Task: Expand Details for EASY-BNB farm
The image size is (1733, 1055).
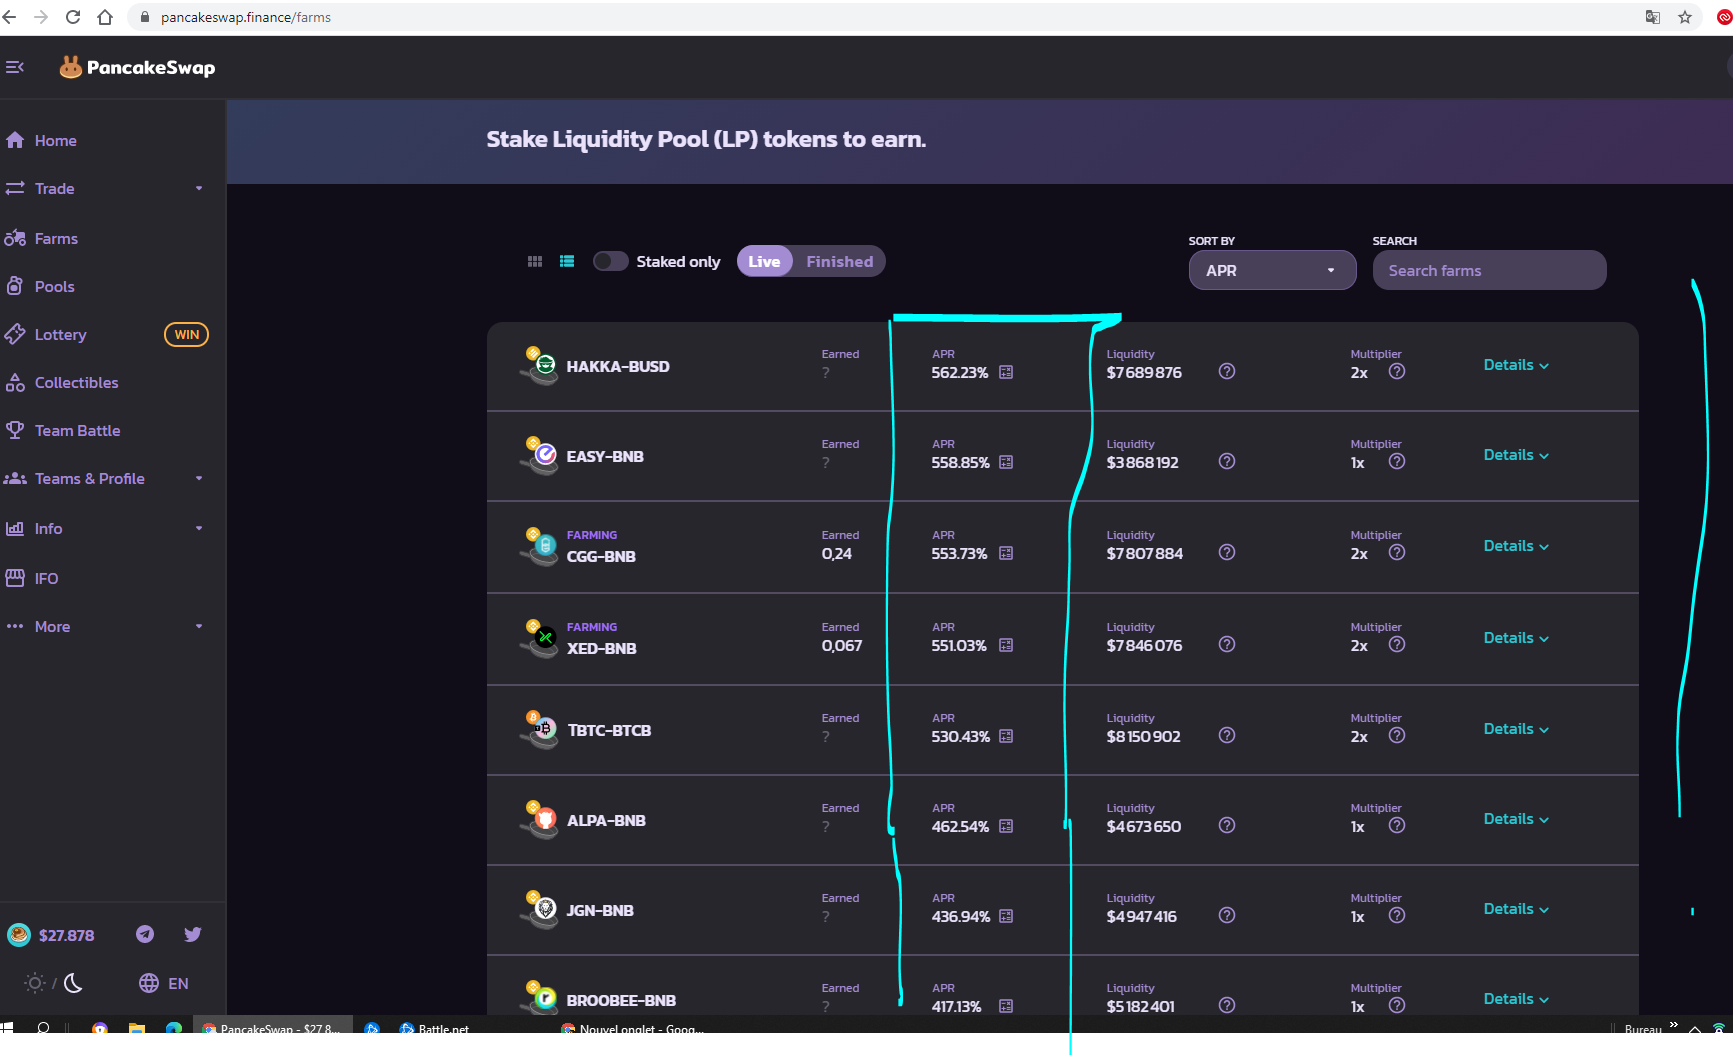Action: [x=1516, y=455]
